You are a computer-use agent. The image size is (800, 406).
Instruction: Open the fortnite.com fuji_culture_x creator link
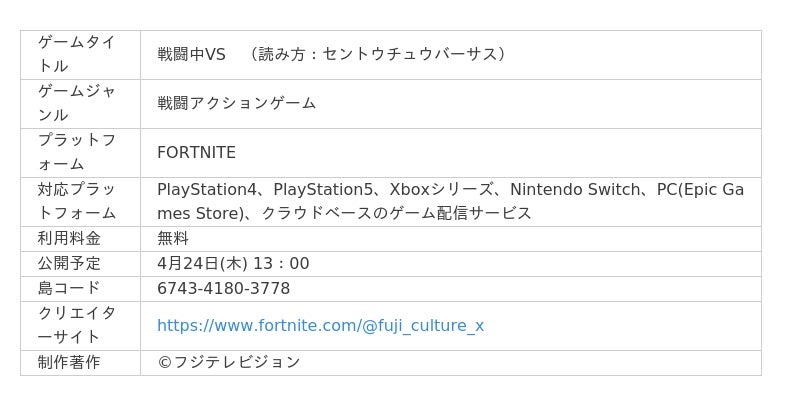pos(320,326)
